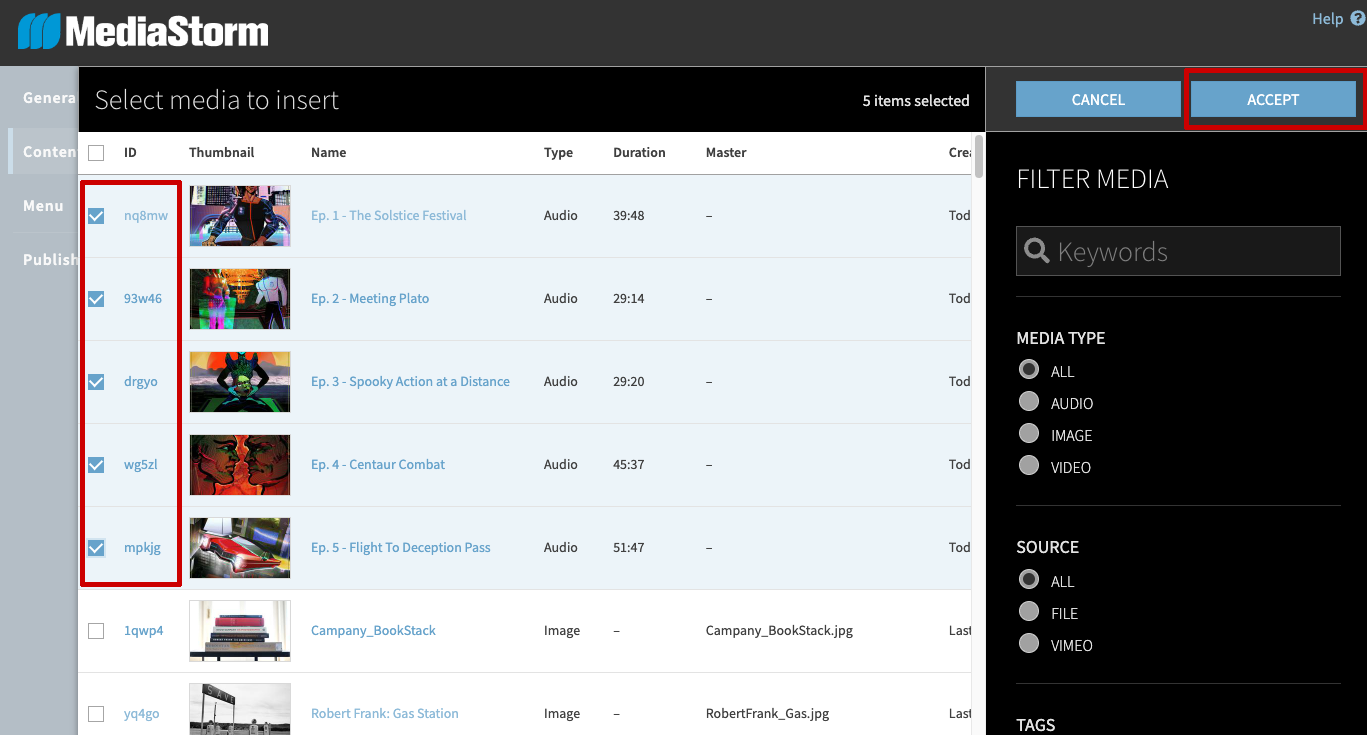This screenshot has width=1367, height=735.
Task: Toggle the select-all checkbox in header
Action: (x=96, y=153)
